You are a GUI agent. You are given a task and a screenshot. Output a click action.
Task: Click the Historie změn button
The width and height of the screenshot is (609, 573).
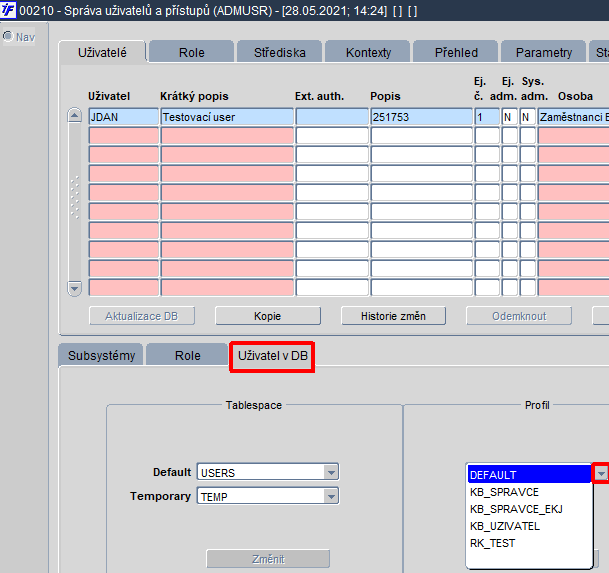385,316
